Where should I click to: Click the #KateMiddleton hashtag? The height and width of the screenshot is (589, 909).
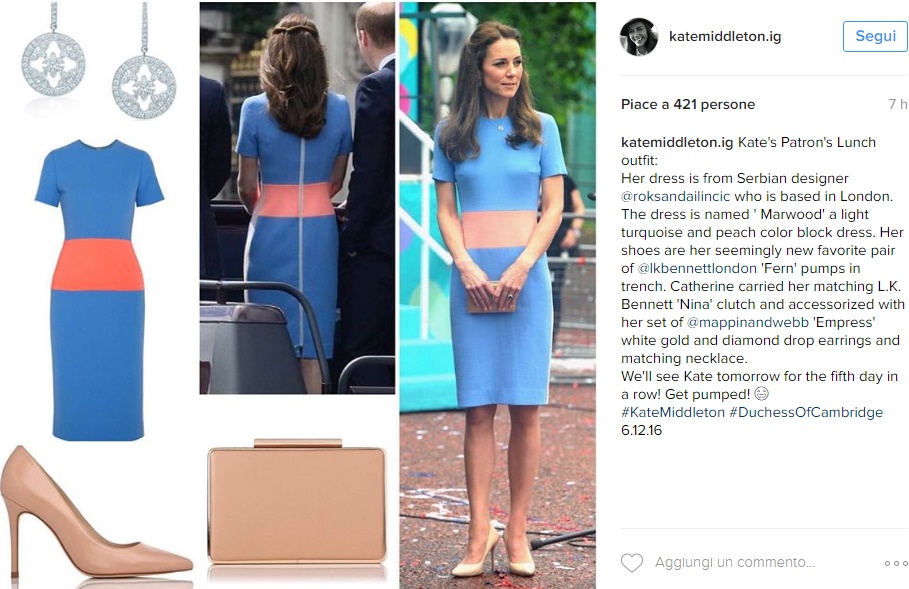pyautogui.click(x=673, y=412)
